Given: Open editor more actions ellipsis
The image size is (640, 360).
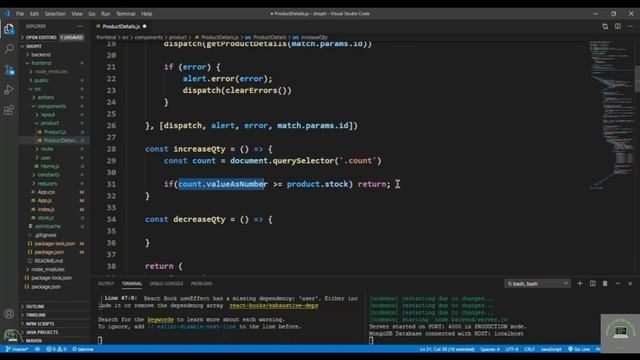Looking at the screenshot, I should [630, 26].
